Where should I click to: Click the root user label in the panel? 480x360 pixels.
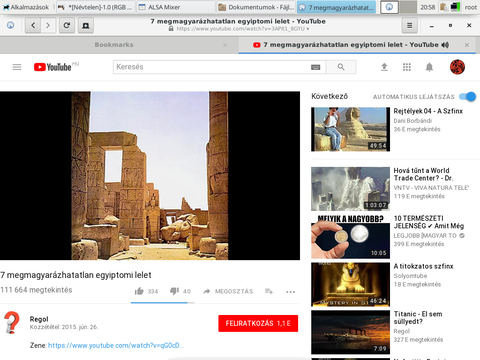[471, 7]
